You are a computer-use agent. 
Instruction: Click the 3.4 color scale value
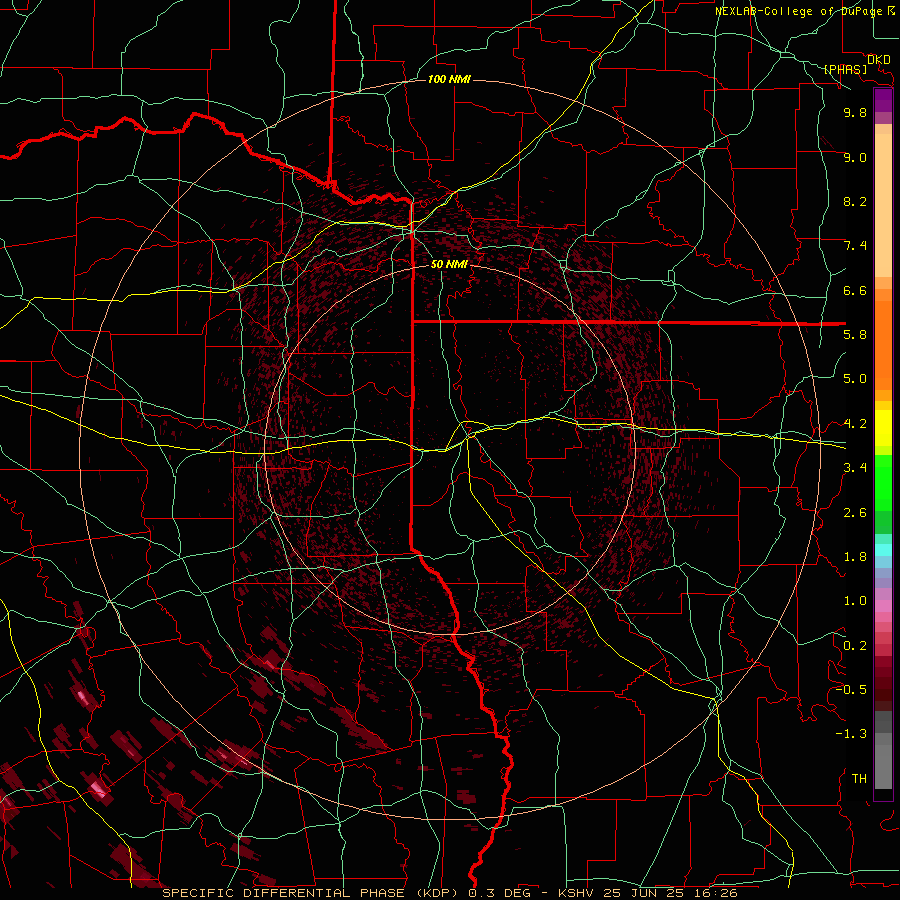pos(855,467)
